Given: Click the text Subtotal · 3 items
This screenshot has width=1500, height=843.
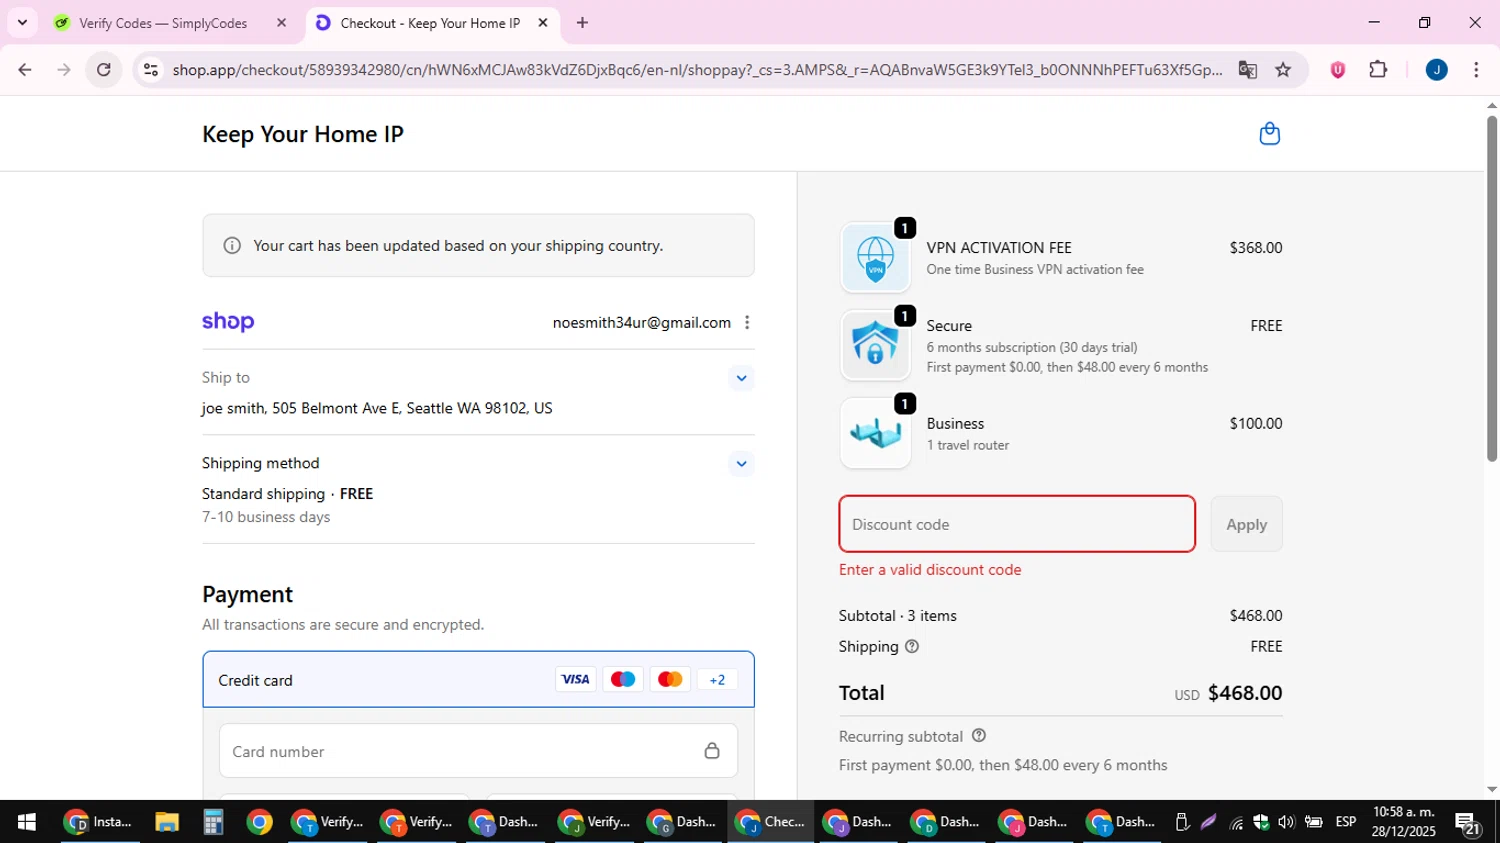Looking at the screenshot, I should (x=898, y=616).
